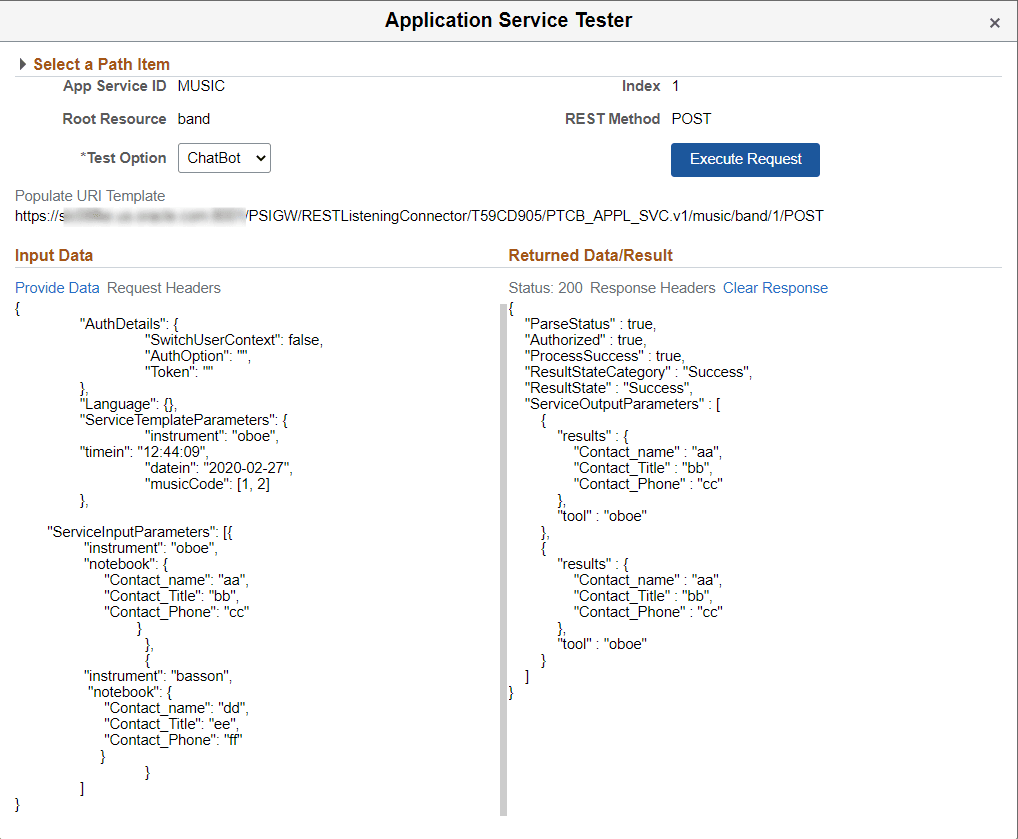Click the populated URI template URL
The height and width of the screenshot is (839, 1018).
pos(420,215)
